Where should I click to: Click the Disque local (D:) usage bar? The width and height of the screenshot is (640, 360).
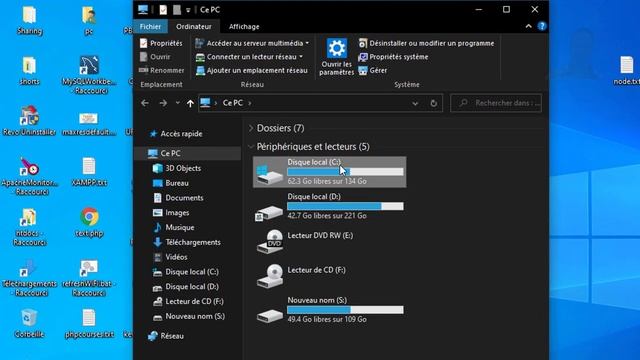coord(345,206)
